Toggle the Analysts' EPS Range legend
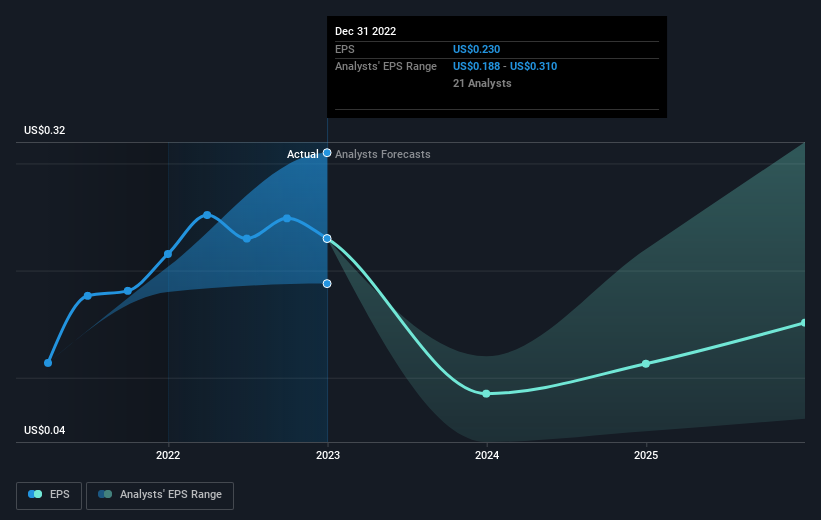 (x=160, y=495)
